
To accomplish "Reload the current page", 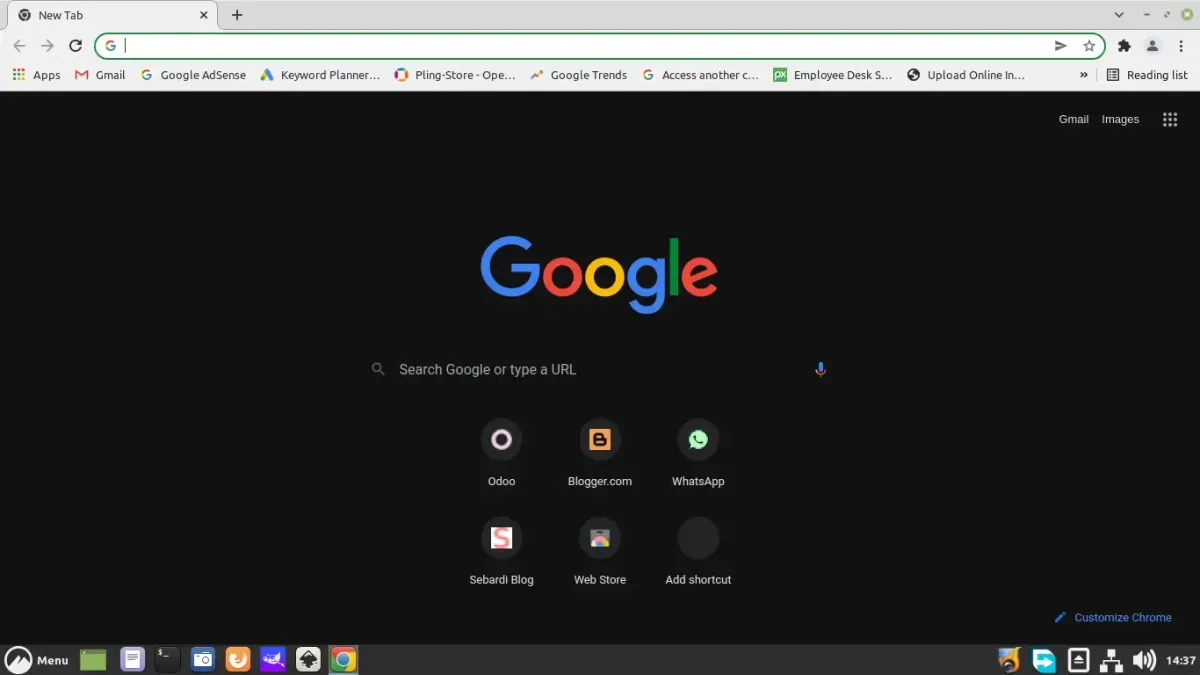I will tap(75, 46).
